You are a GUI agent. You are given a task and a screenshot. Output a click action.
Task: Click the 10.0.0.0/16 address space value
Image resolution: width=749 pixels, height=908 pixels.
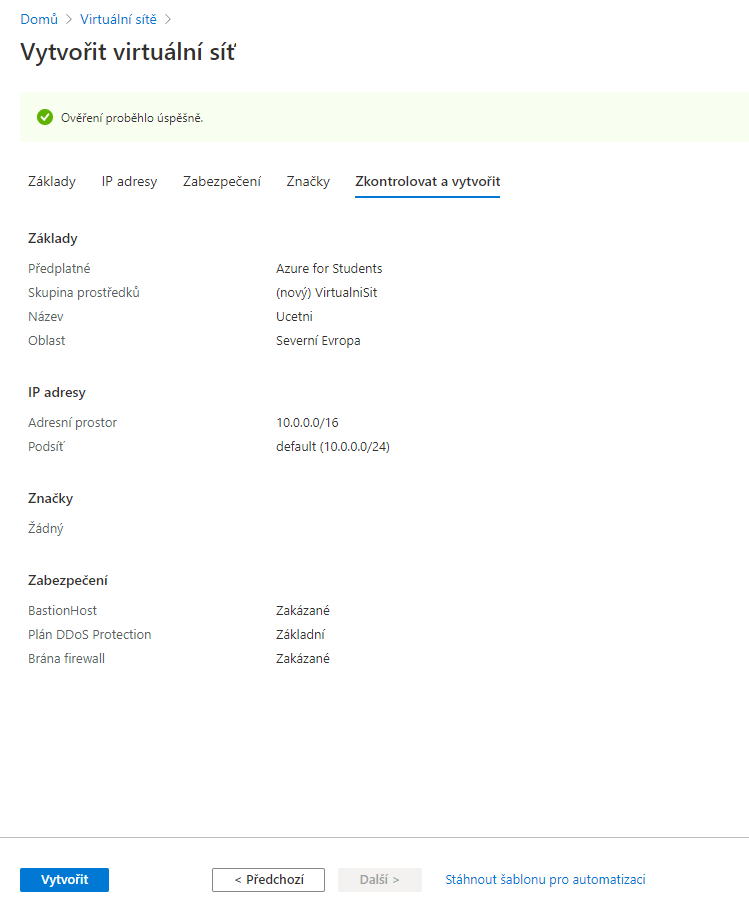tap(306, 422)
